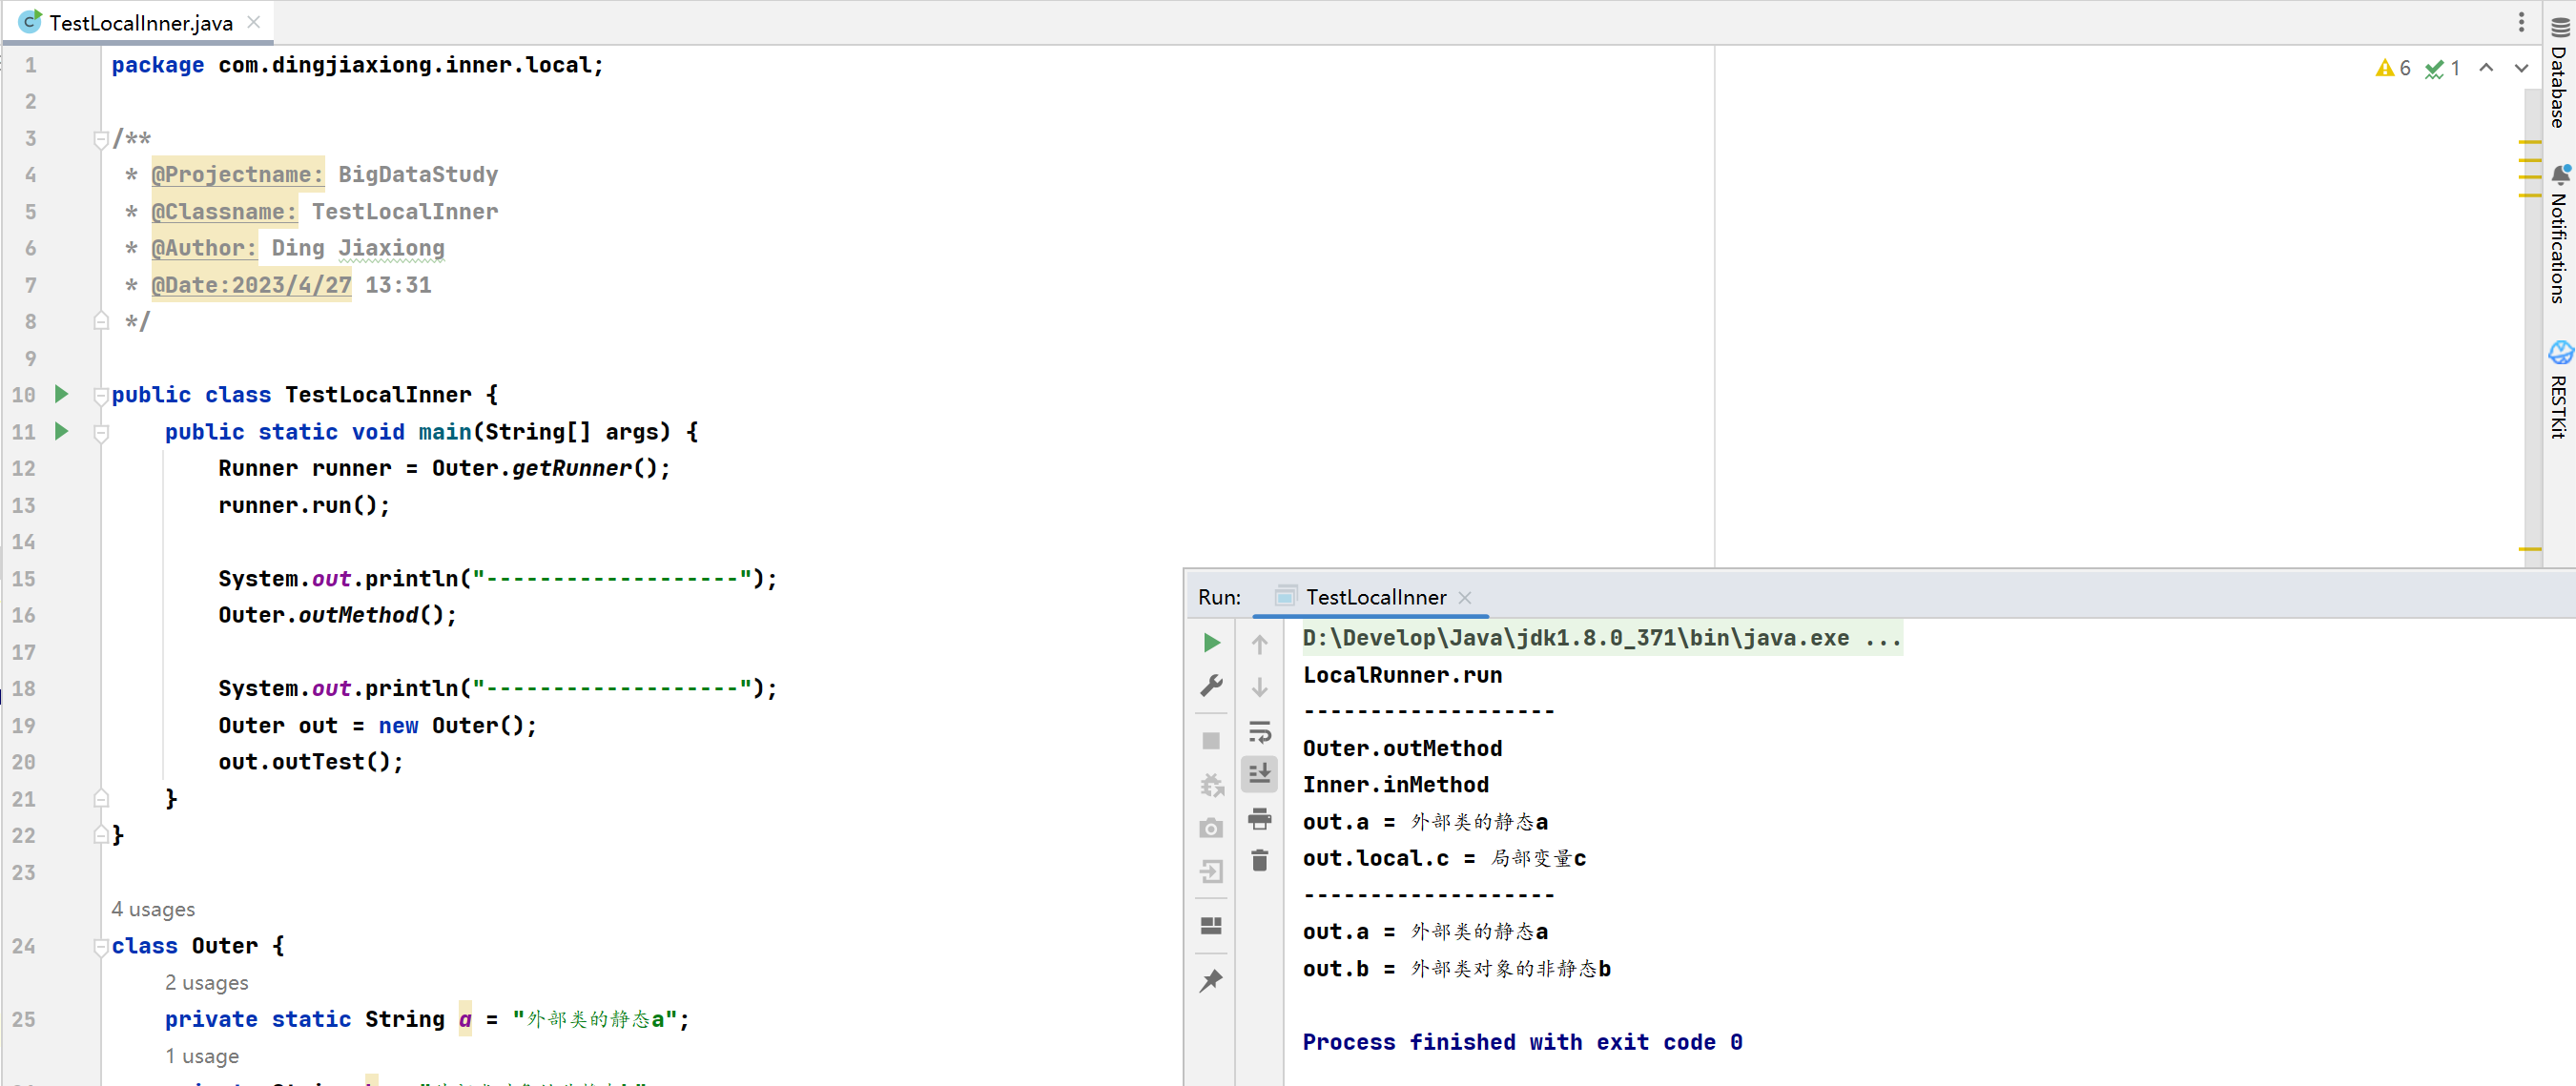Click getRunner method call on line 12
The height and width of the screenshot is (1086, 2576).
[571, 468]
